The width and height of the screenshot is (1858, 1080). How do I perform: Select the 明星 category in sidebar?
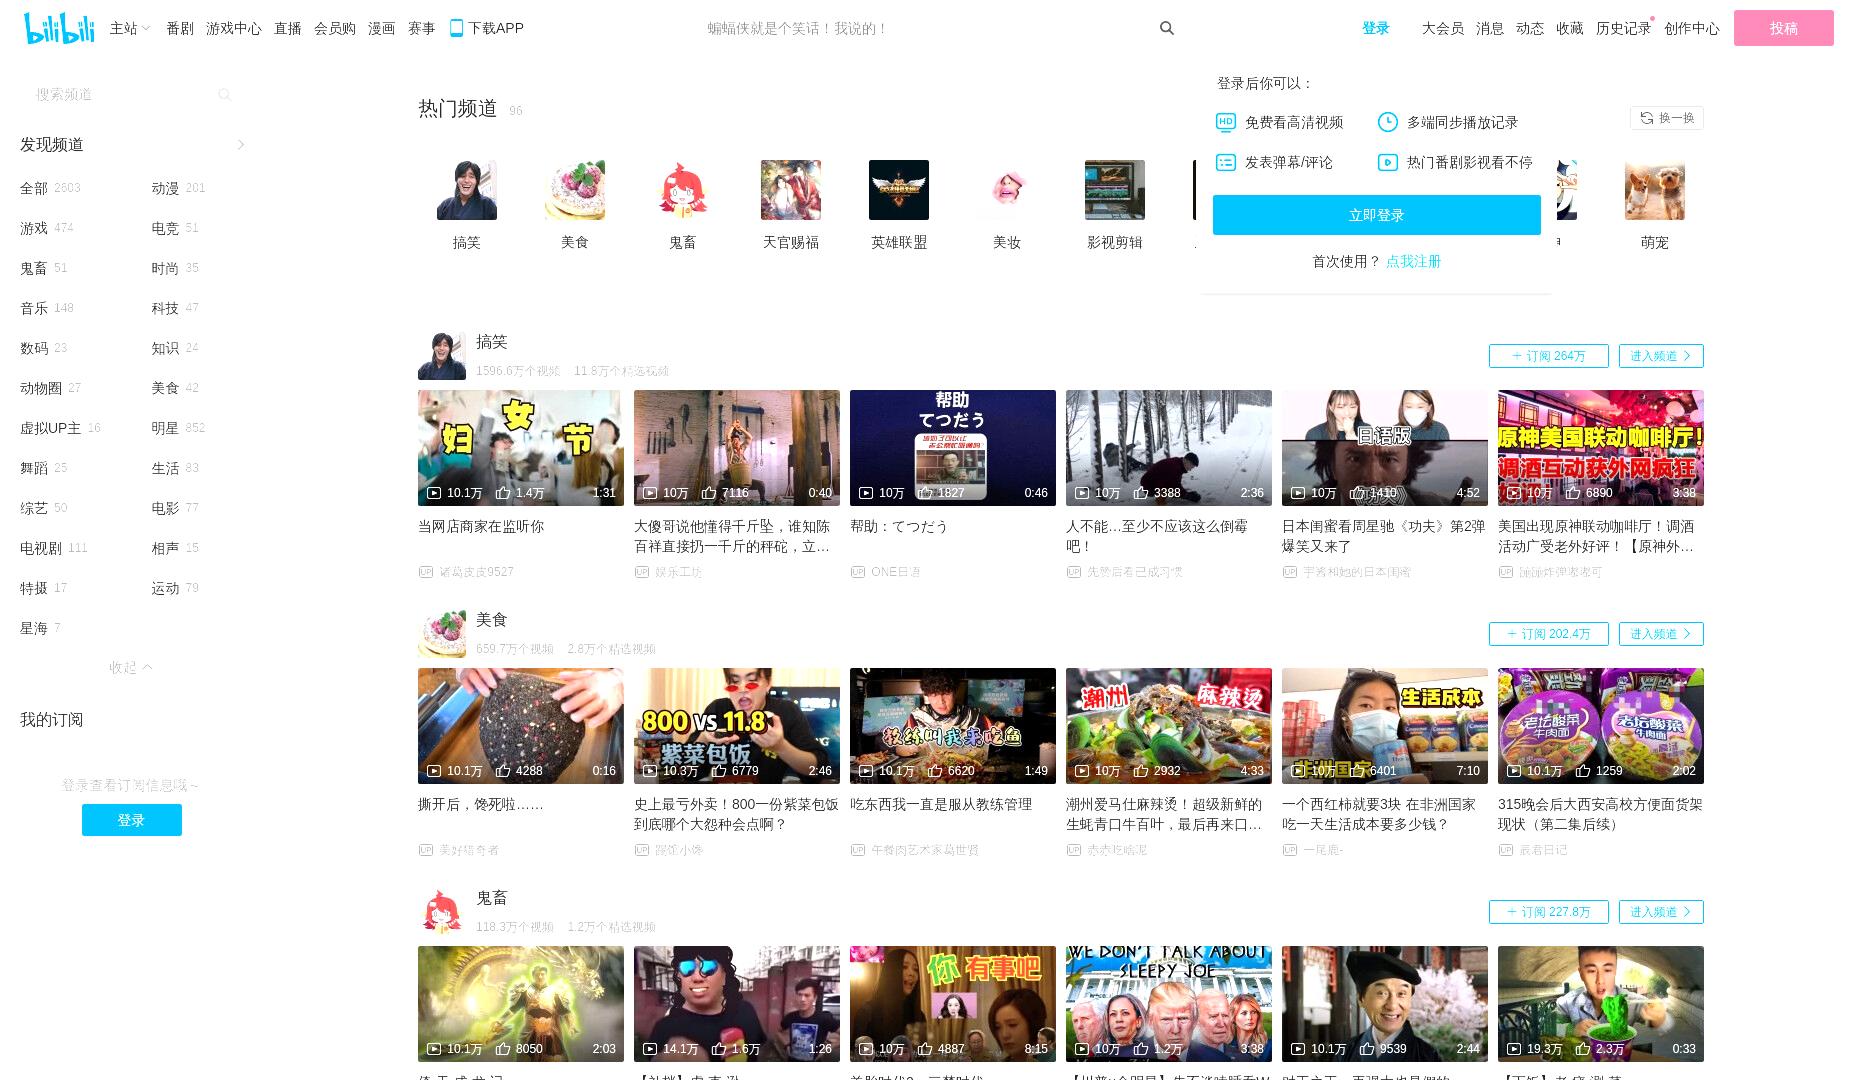tap(165, 428)
